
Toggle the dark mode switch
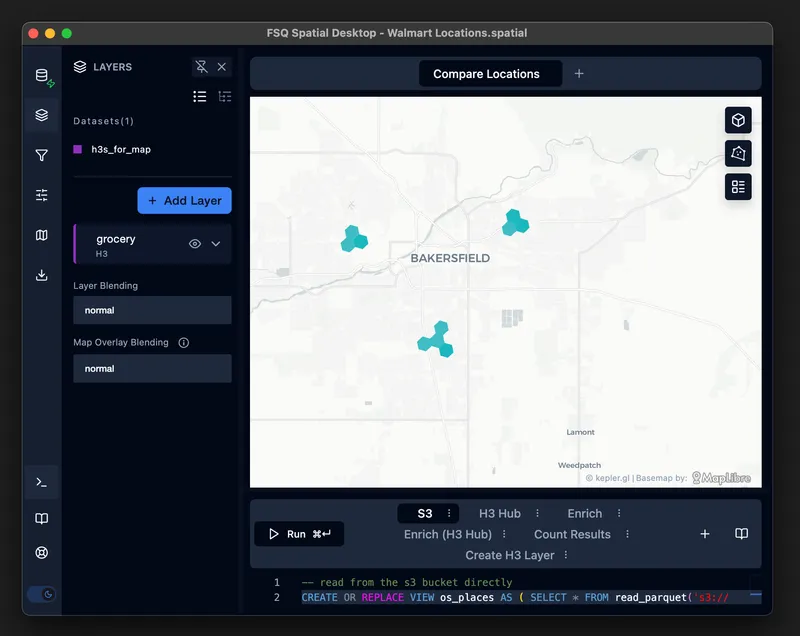tap(42, 594)
